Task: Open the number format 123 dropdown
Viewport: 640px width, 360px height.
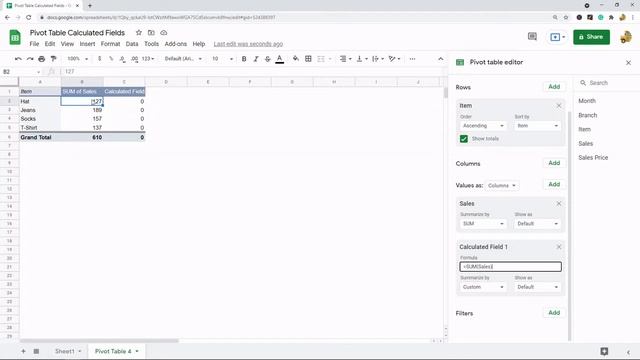Action: pos(148,59)
